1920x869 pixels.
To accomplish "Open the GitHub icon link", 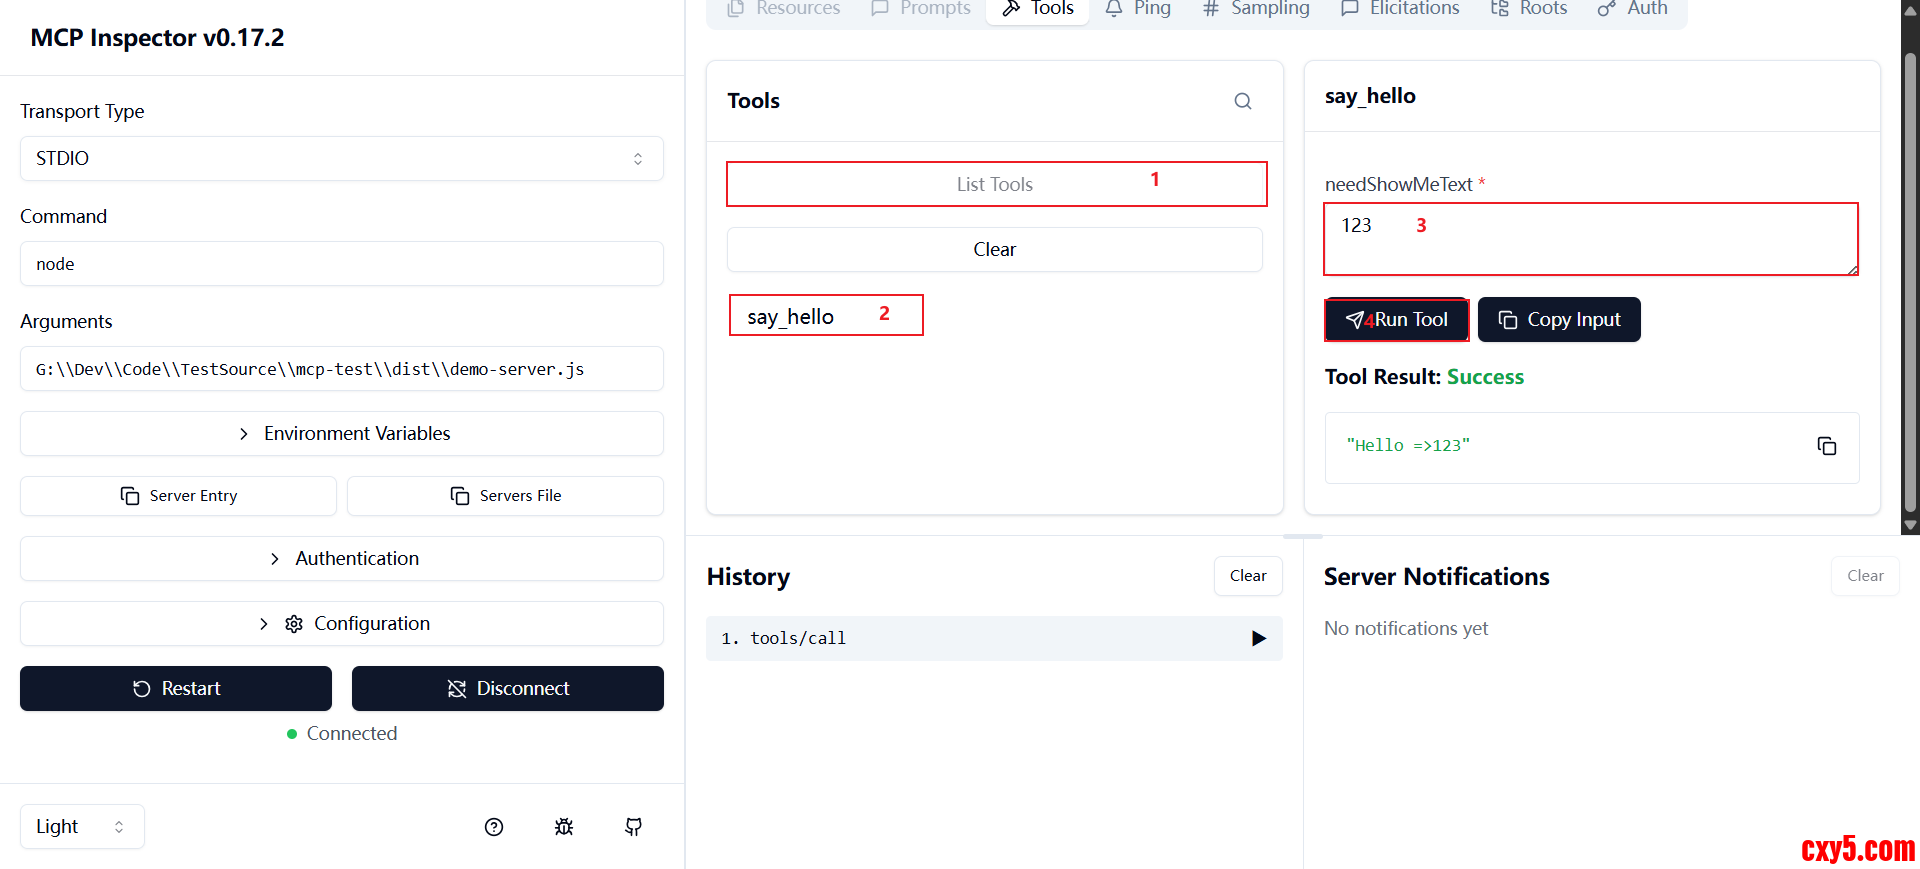I will click(x=634, y=827).
